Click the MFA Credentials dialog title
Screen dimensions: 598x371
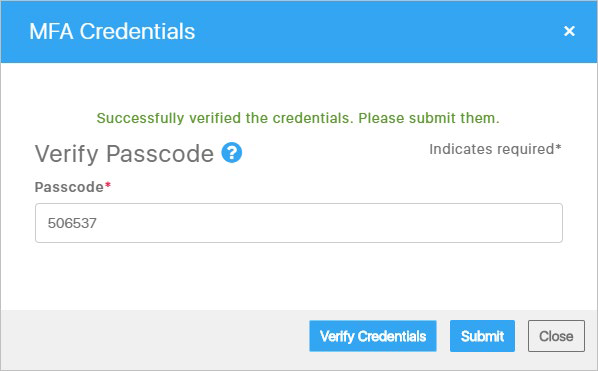[112, 31]
